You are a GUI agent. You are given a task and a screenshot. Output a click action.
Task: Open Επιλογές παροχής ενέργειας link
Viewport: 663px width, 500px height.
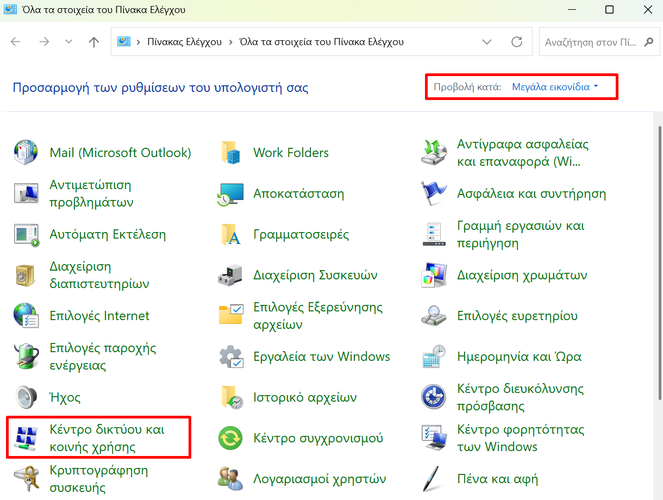pyautogui.click(x=103, y=356)
